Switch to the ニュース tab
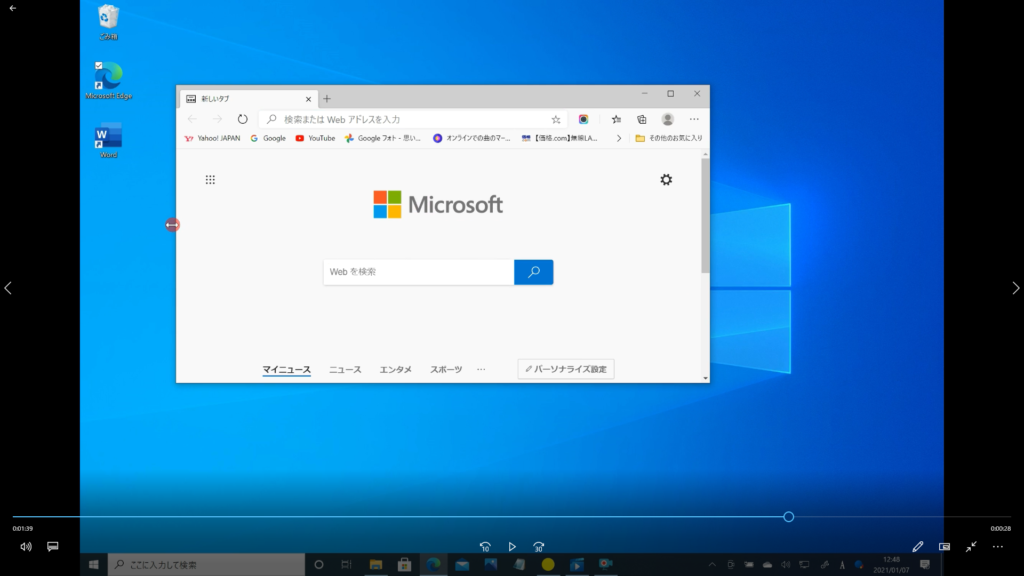The height and width of the screenshot is (576, 1024). (x=345, y=370)
